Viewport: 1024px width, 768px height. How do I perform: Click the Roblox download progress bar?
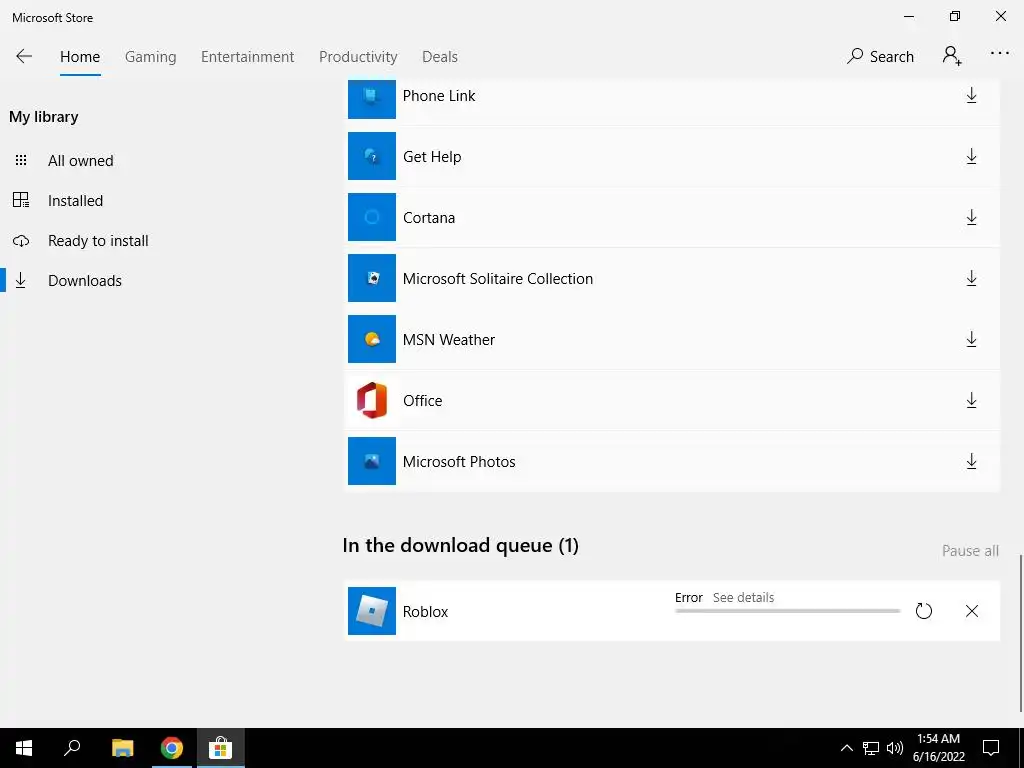click(x=788, y=611)
